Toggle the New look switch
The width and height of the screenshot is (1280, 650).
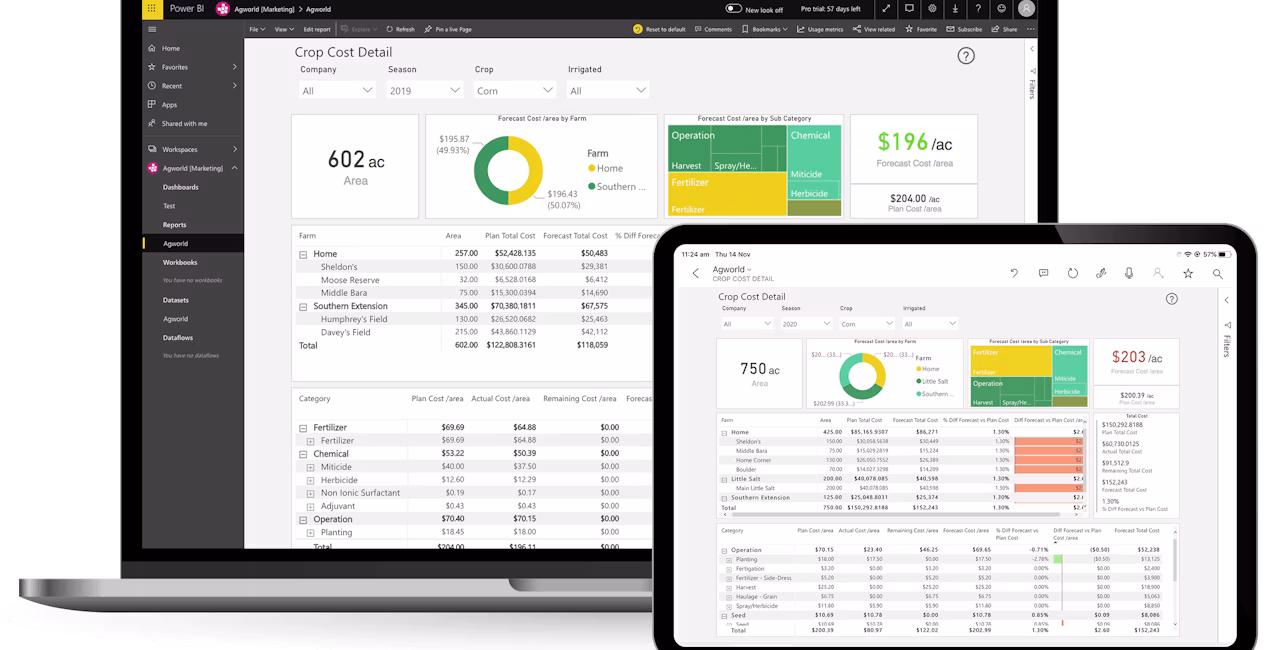click(733, 9)
